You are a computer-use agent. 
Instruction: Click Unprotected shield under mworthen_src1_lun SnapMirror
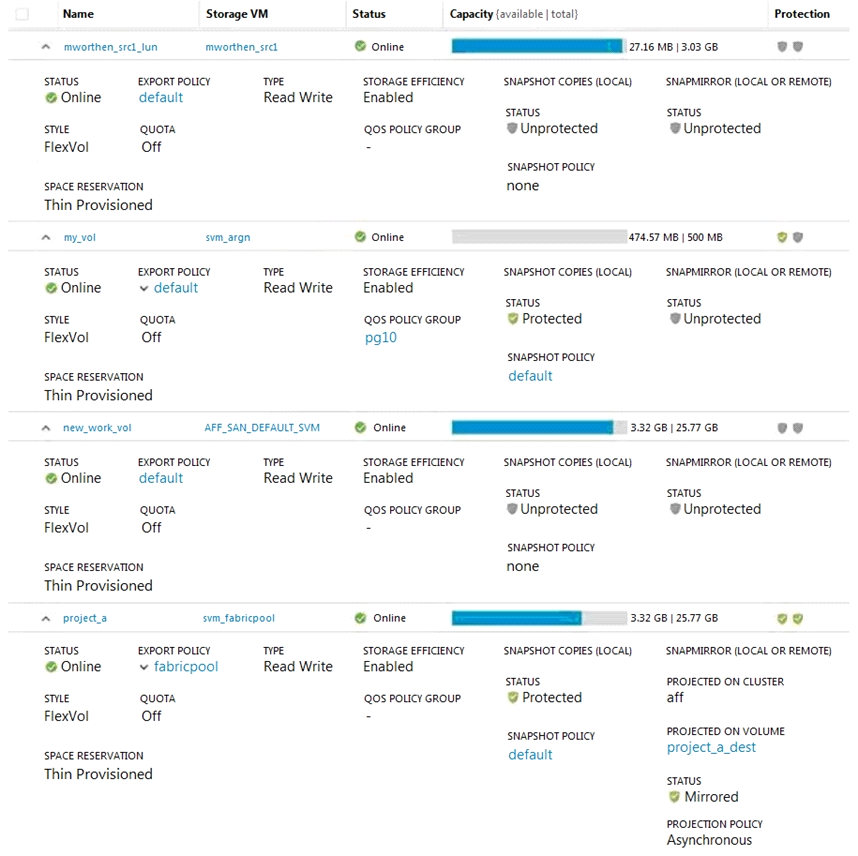pyautogui.click(x=675, y=128)
